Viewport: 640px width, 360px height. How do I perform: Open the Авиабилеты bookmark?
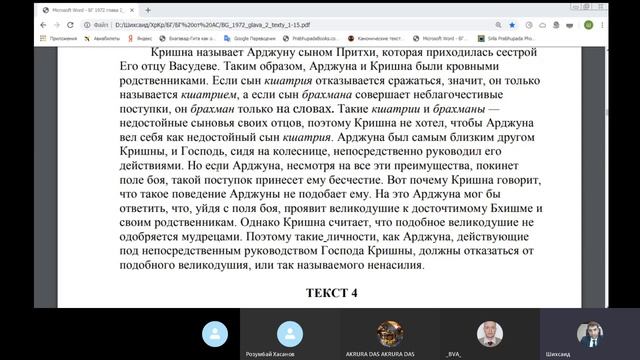(102, 38)
